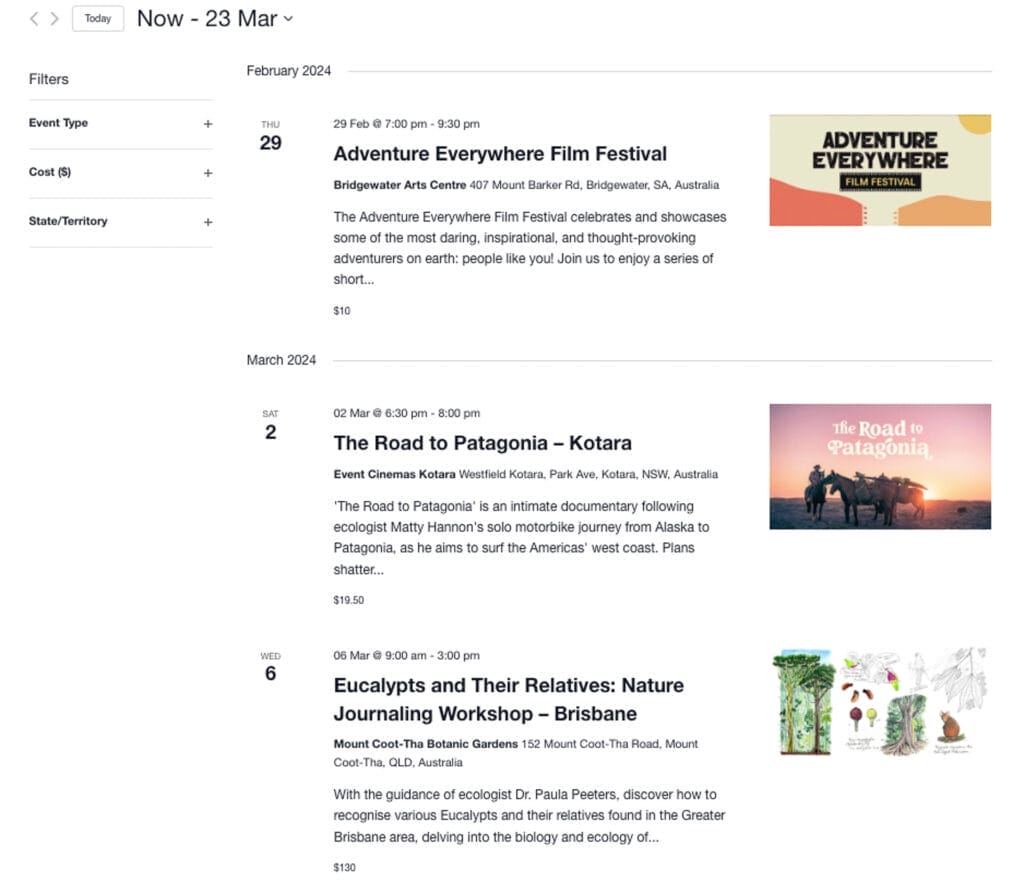This screenshot has width=1024, height=881.
Task: Expand the State/Territory filter plus icon
Action: tap(208, 222)
